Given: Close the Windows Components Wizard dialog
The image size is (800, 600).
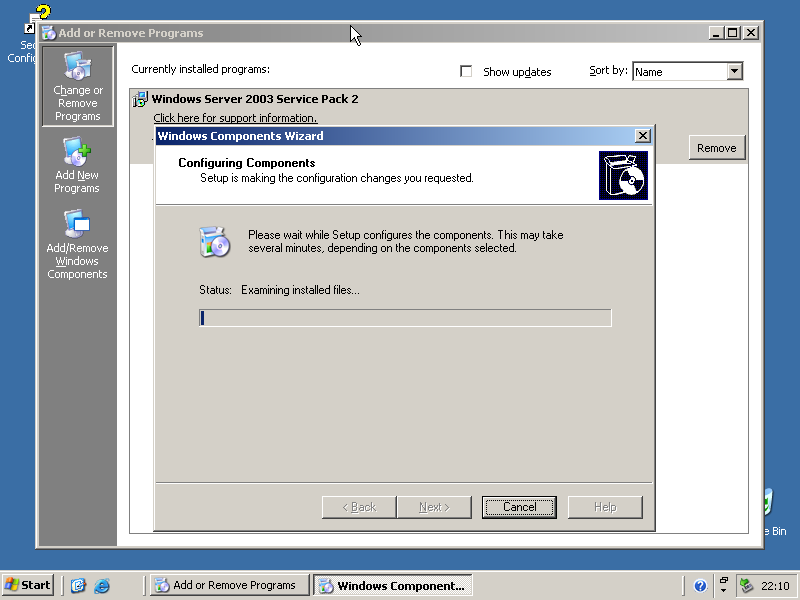Looking at the screenshot, I should pyautogui.click(x=643, y=136).
